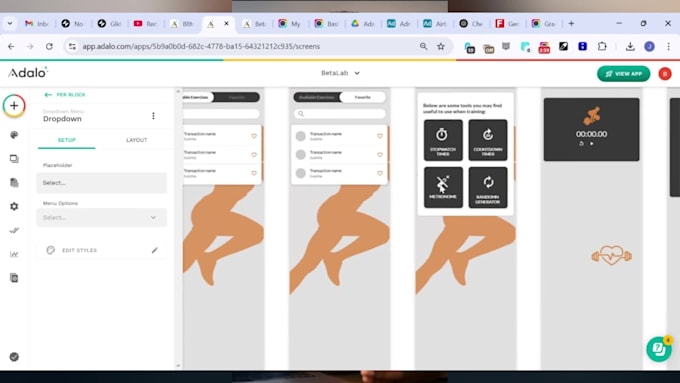The height and width of the screenshot is (383, 680).
Task: Click the Stopwatch Timer tile
Action: 443,140
